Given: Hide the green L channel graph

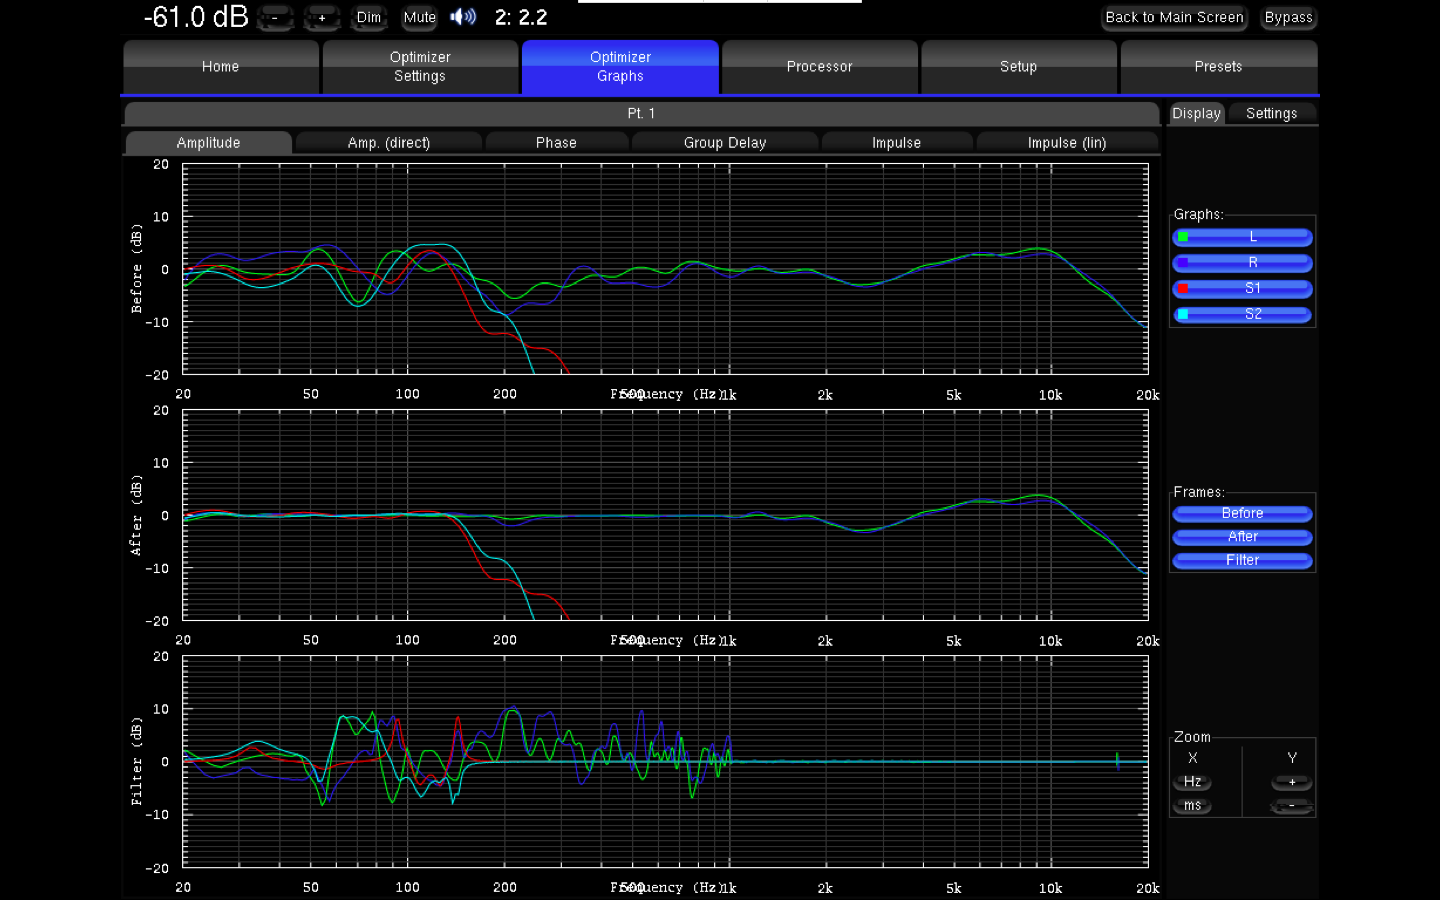Looking at the screenshot, I should pos(1242,237).
